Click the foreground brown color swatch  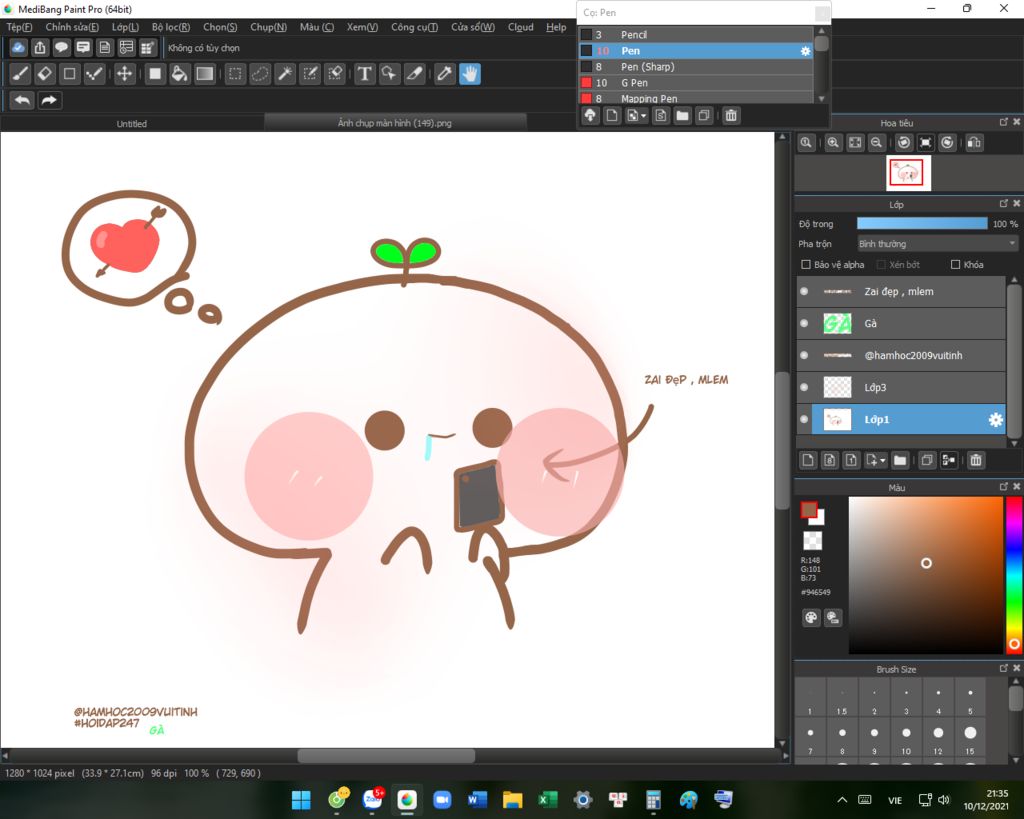coord(809,510)
